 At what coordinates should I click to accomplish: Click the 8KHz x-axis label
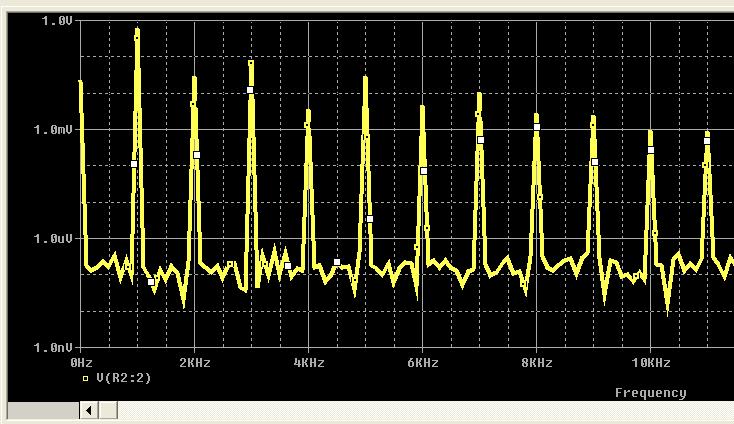537,363
